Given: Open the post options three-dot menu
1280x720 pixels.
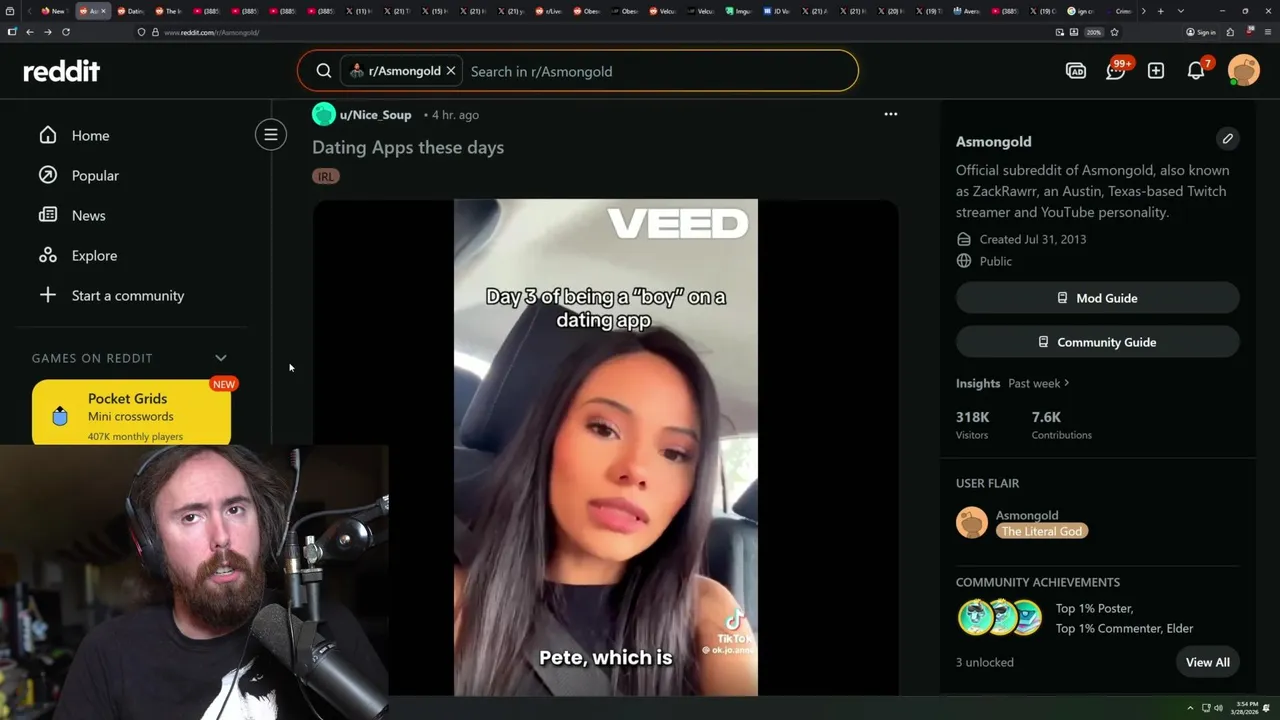Looking at the screenshot, I should pos(890,114).
